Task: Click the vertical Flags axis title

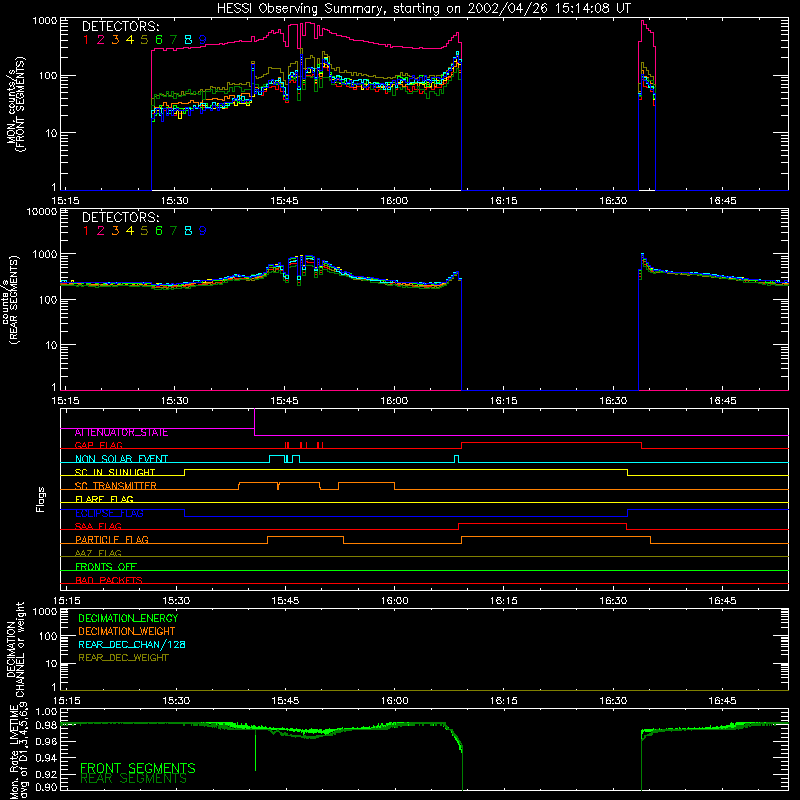Action: pos(41,499)
